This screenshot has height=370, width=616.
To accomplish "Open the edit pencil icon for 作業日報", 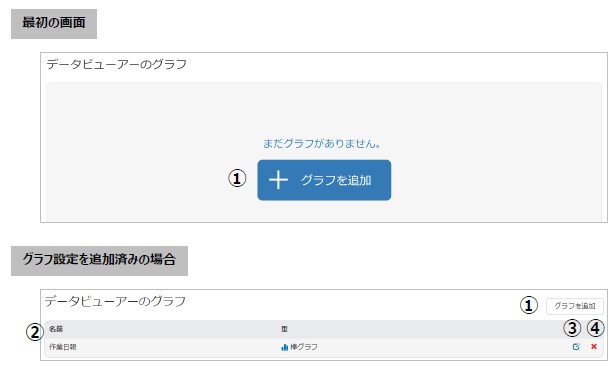I will (576, 346).
